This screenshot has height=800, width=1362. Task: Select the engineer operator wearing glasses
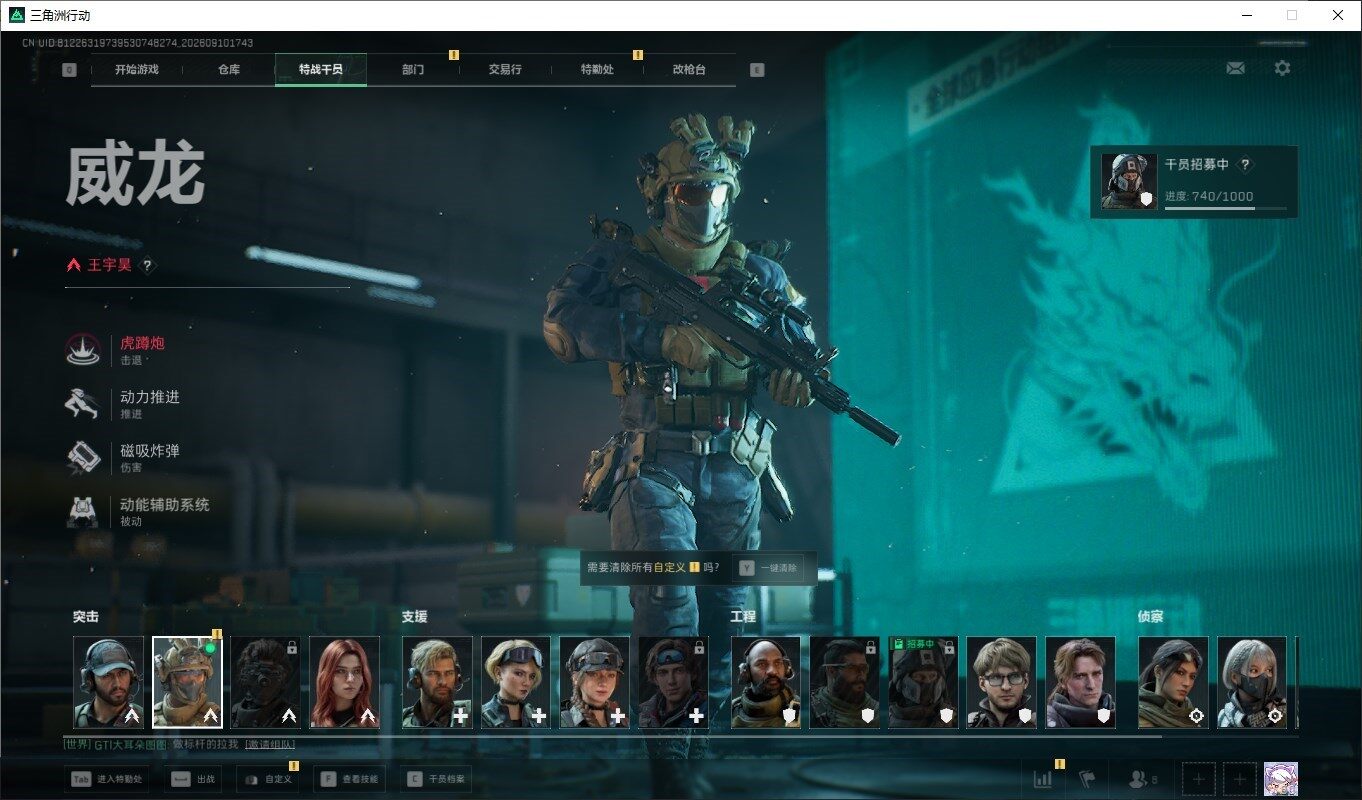pyautogui.click(x=1002, y=682)
